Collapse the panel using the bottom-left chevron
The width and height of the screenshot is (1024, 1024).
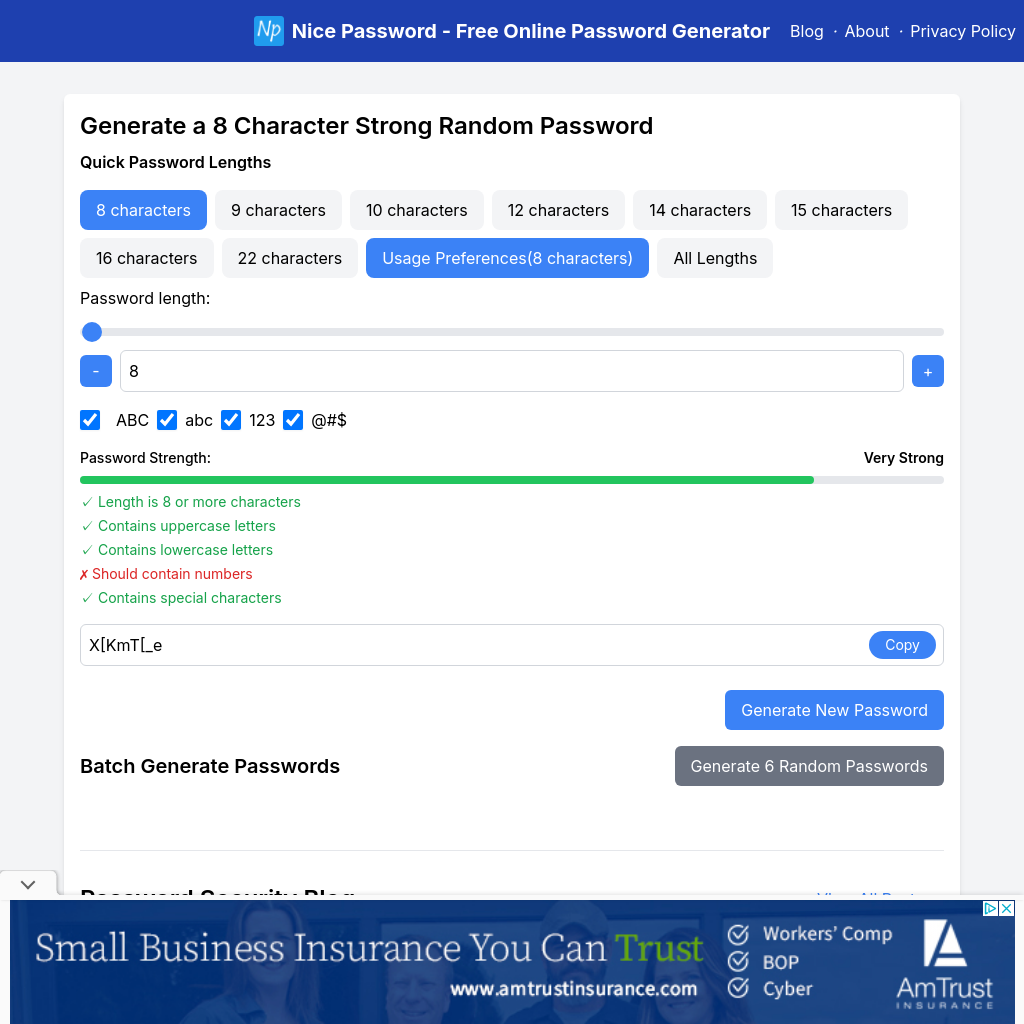27,884
